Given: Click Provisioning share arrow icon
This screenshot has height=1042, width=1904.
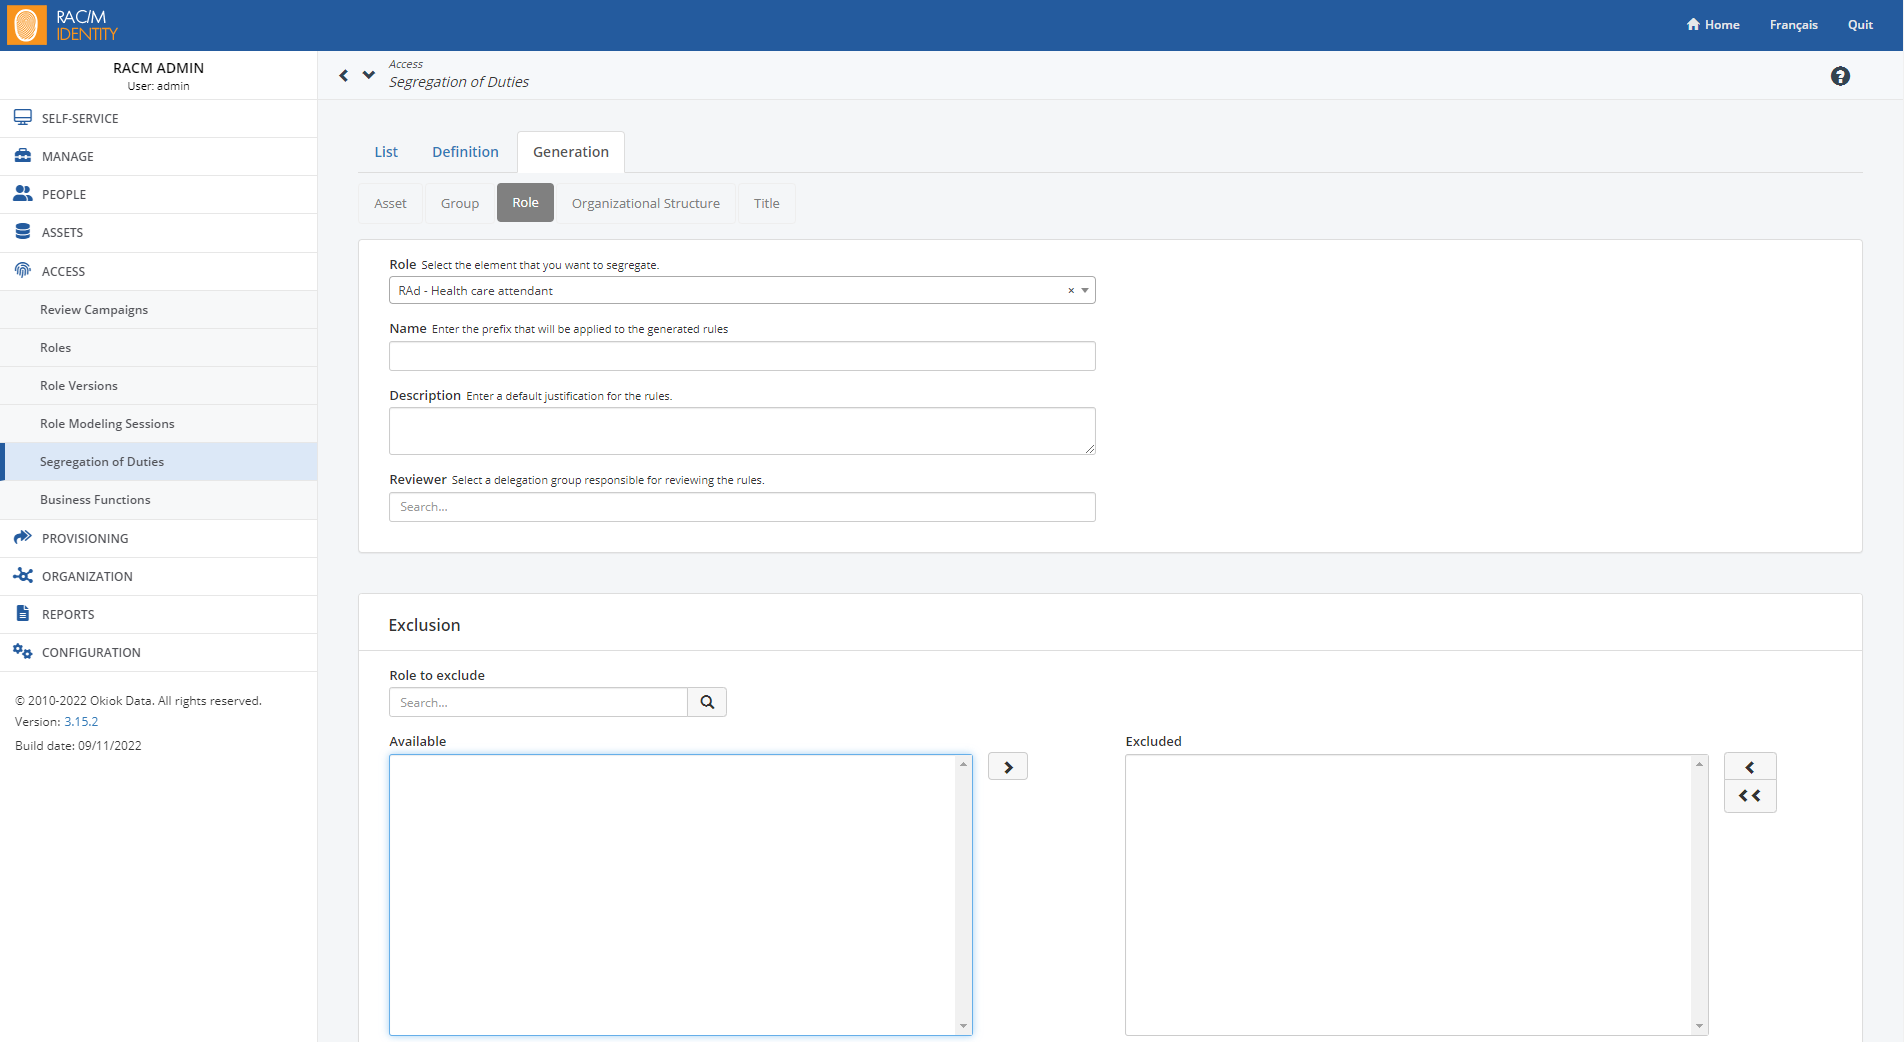Looking at the screenshot, I should click(22, 538).
